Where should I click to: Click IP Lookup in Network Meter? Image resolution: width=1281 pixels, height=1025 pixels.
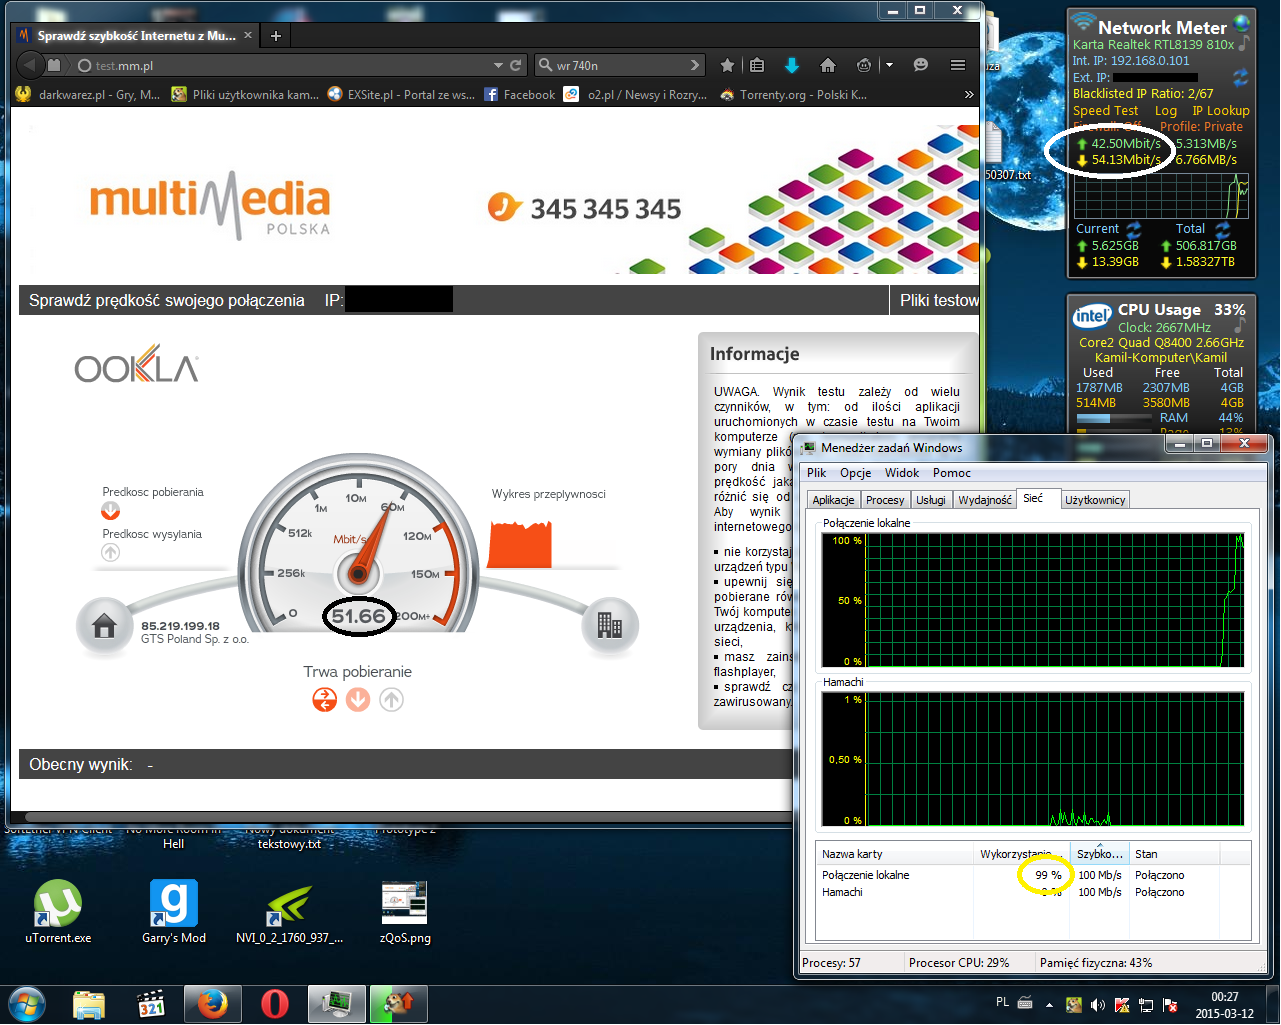click(1220, 111)
